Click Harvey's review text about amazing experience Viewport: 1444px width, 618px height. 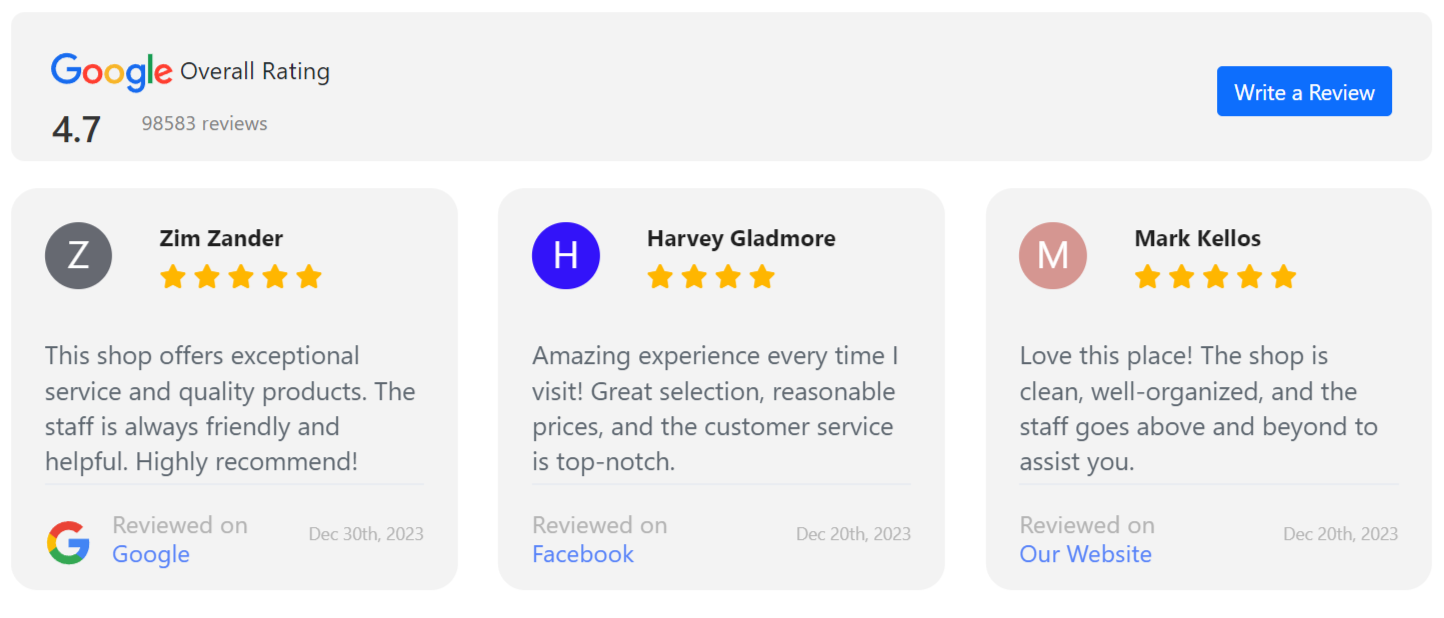[x=715, y=409]
